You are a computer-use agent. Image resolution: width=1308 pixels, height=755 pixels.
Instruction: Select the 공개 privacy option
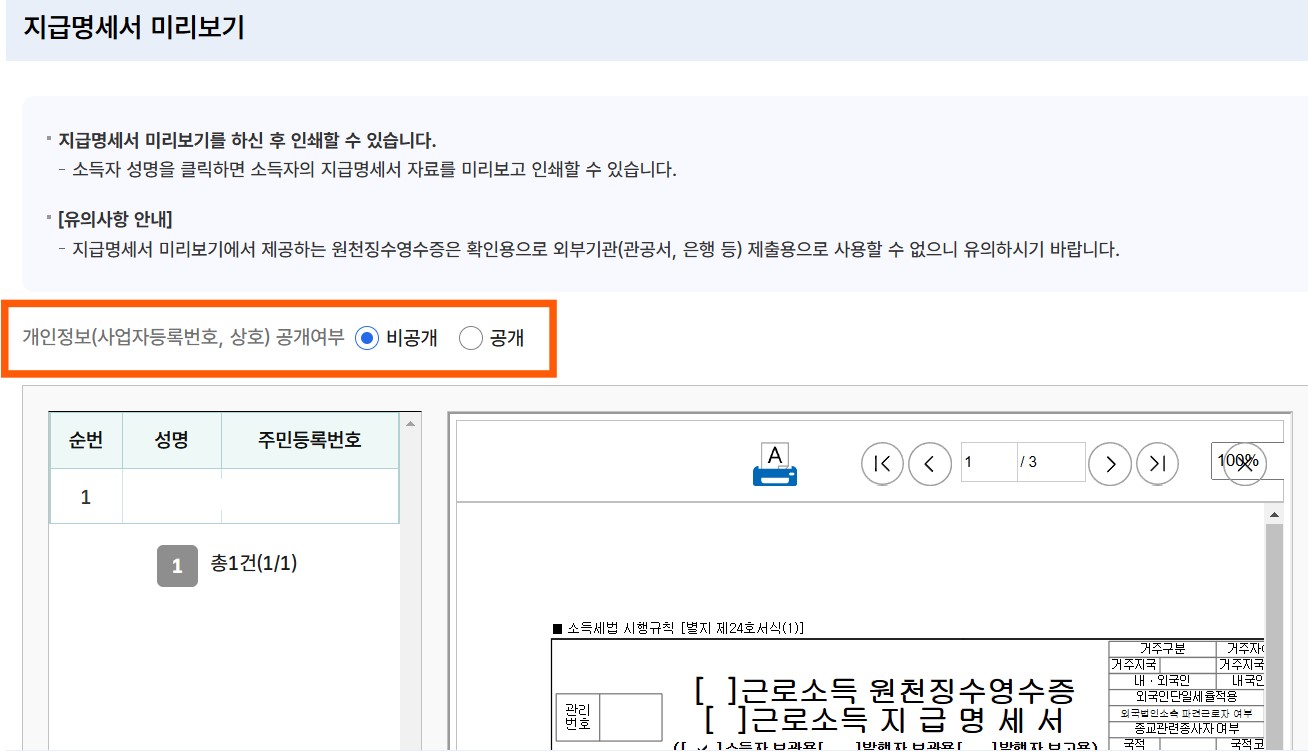tap(470, 337)
